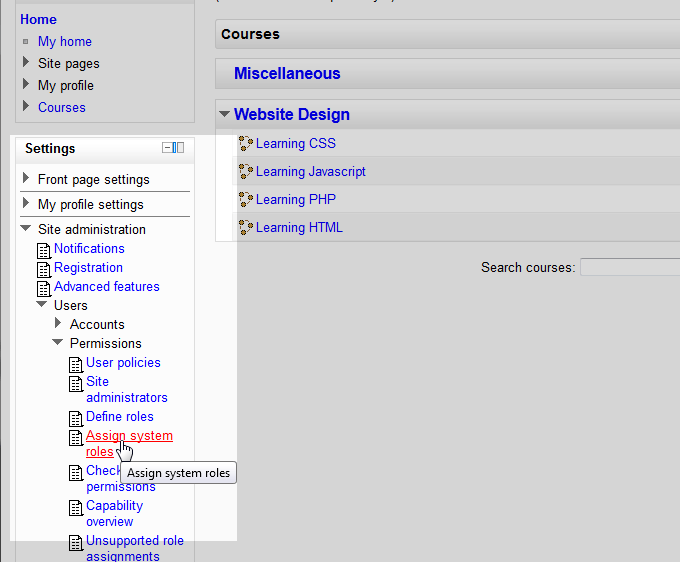This screenshot has width=680, height=562.
Task: Click the Registration page icon
Action: coord(44,269)
